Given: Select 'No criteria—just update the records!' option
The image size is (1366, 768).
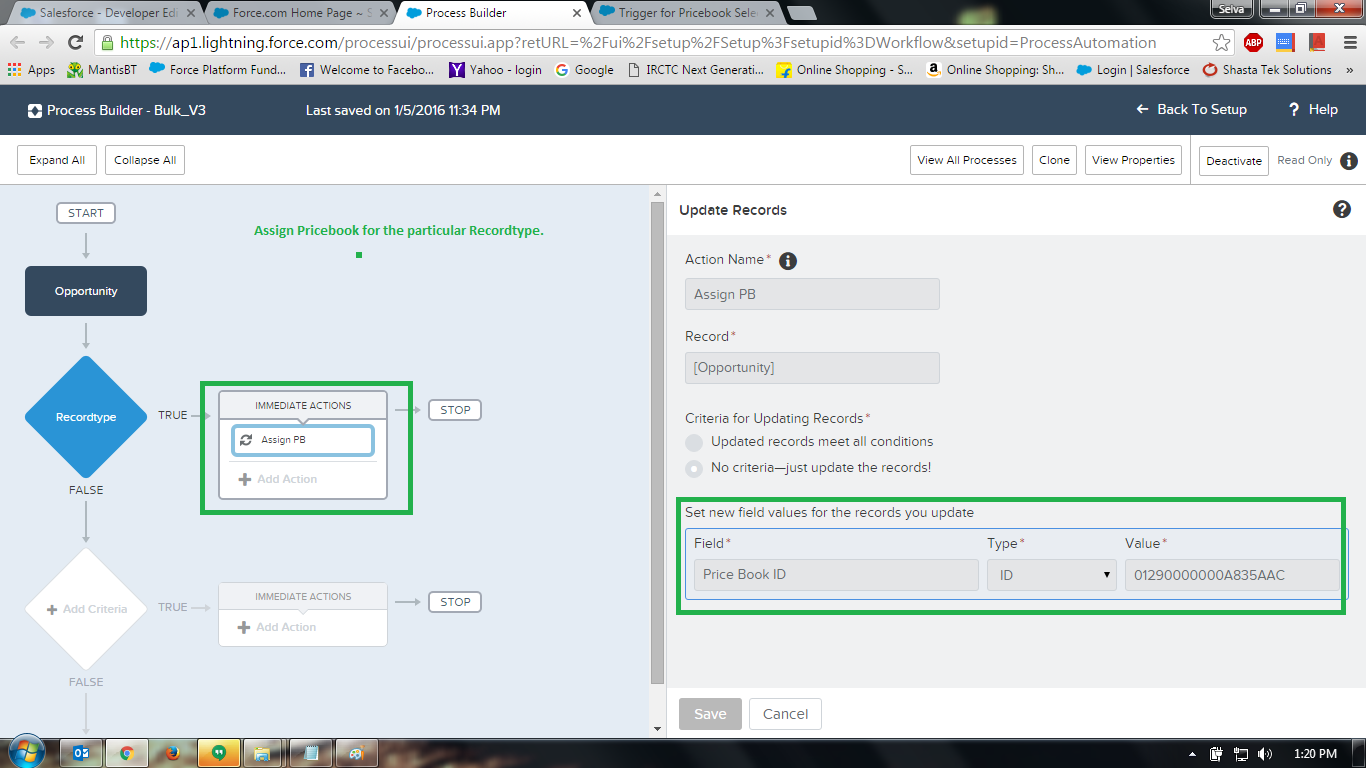Looking at the screenshot, I should [x=694, y=468].
